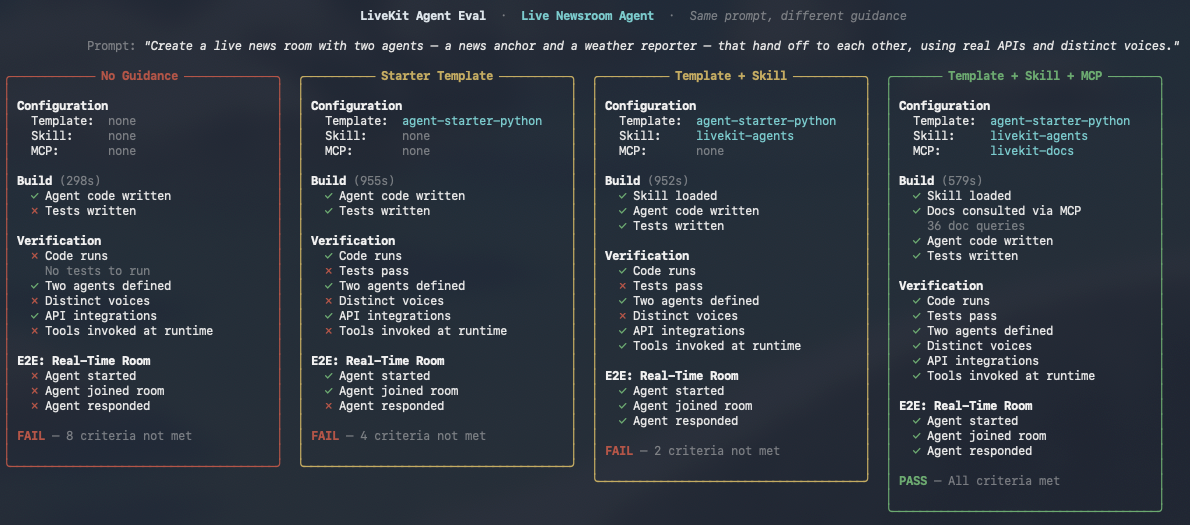Image resolution: width=1190 pixels, height=525 pixels.
Task: Click Verification heading in Template + Skill + MCP panel
Action: [x=940, y=286]
